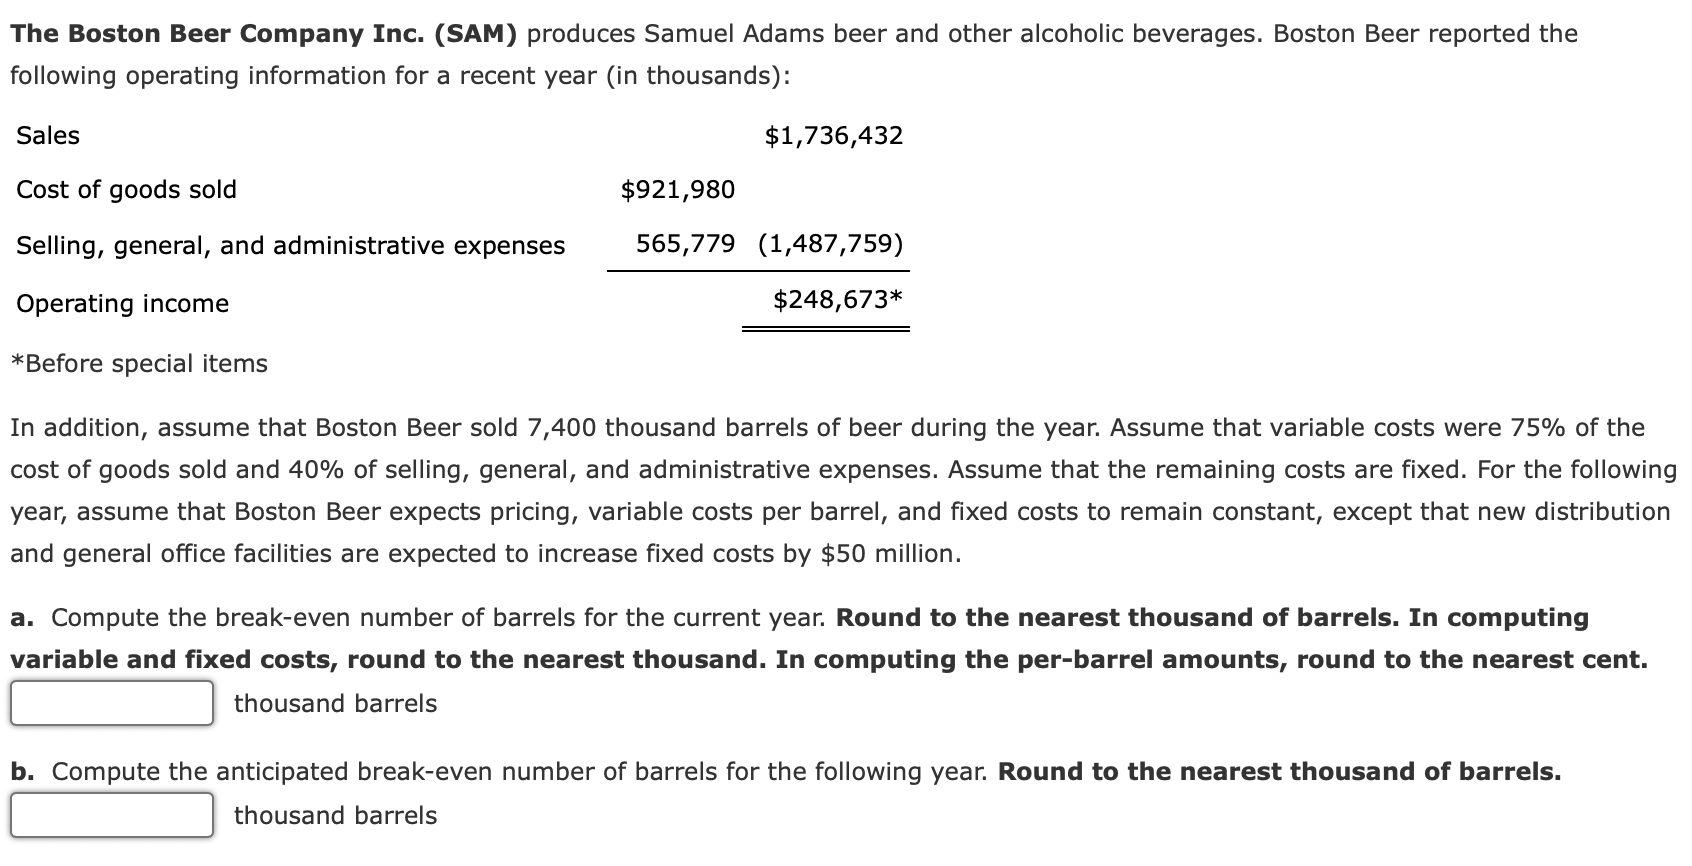
Task: Select the Operating income label
Action: tap(121, 303)
